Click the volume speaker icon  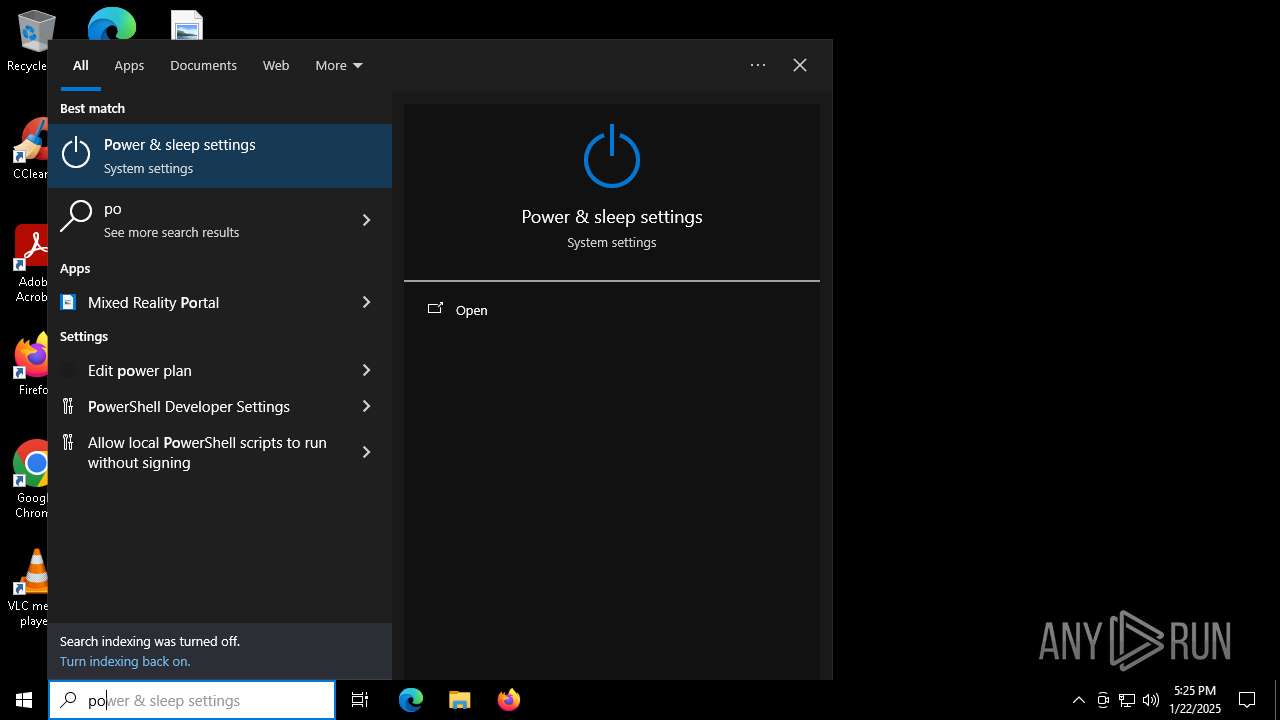tap(1151, 700)
